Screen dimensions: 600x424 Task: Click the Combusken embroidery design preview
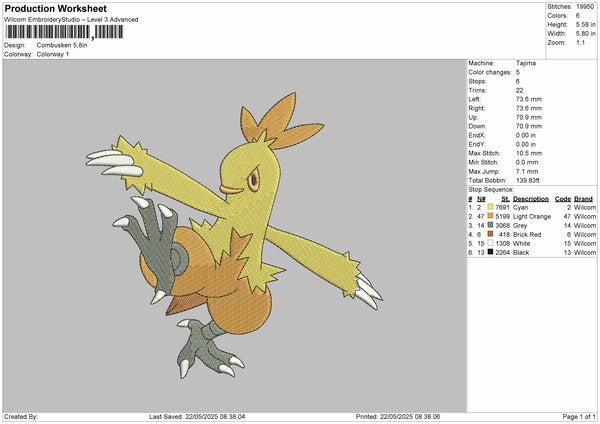click(234, 235)
